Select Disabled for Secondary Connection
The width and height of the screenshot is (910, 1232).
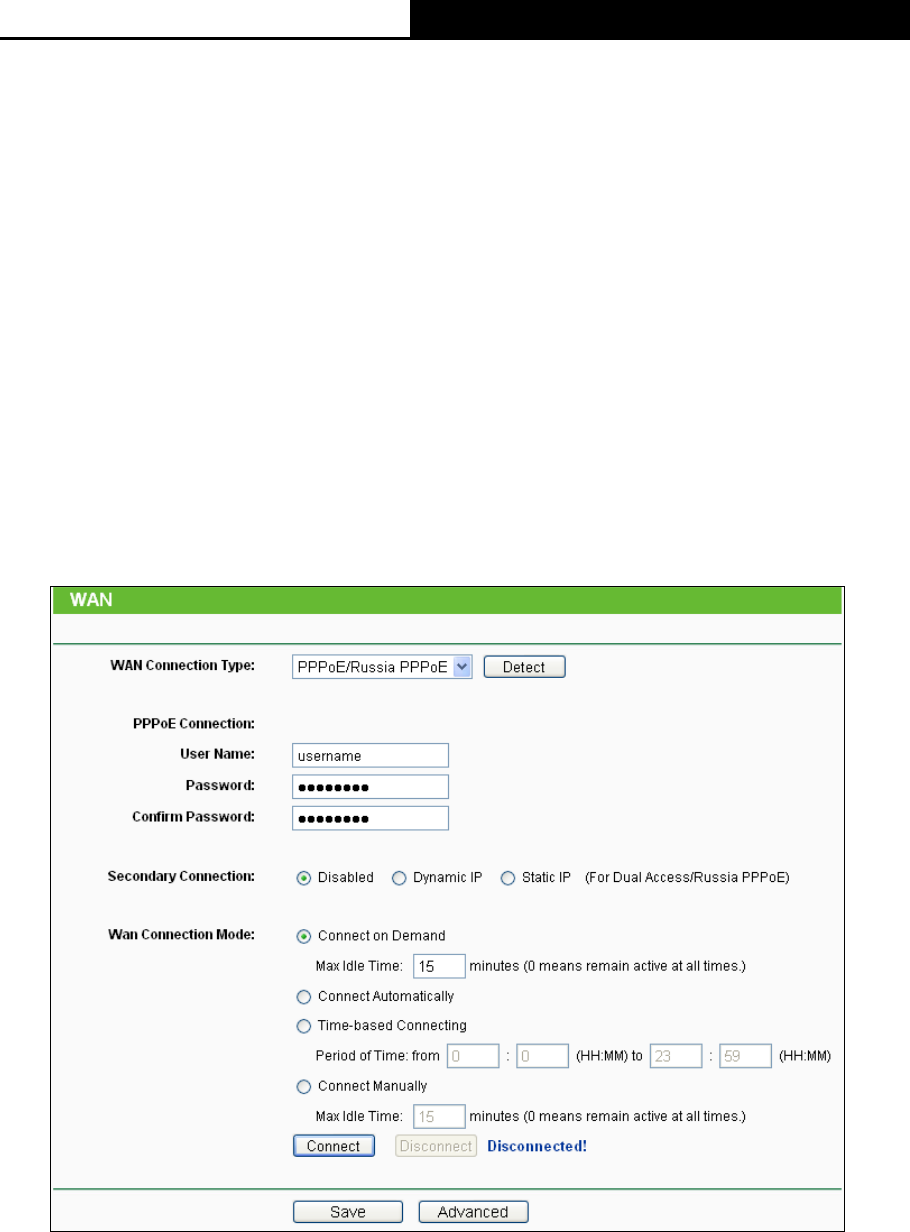click(x=304, y=878)
